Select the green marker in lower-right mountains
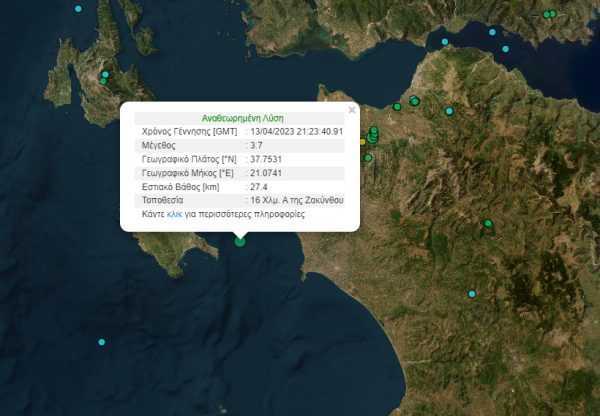Viewport: 600px width, 416px height. pyautogui.click(x=488, y=223)
